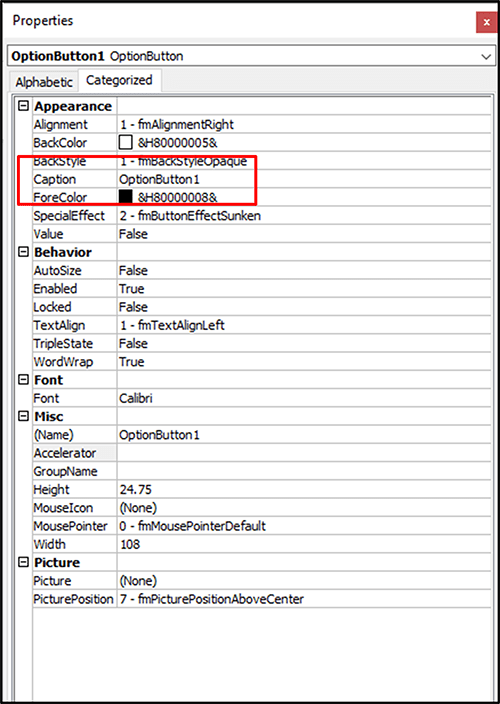Select the SpecialEffect property name
Screen dimensions: 500x704
tap(69, 216)
